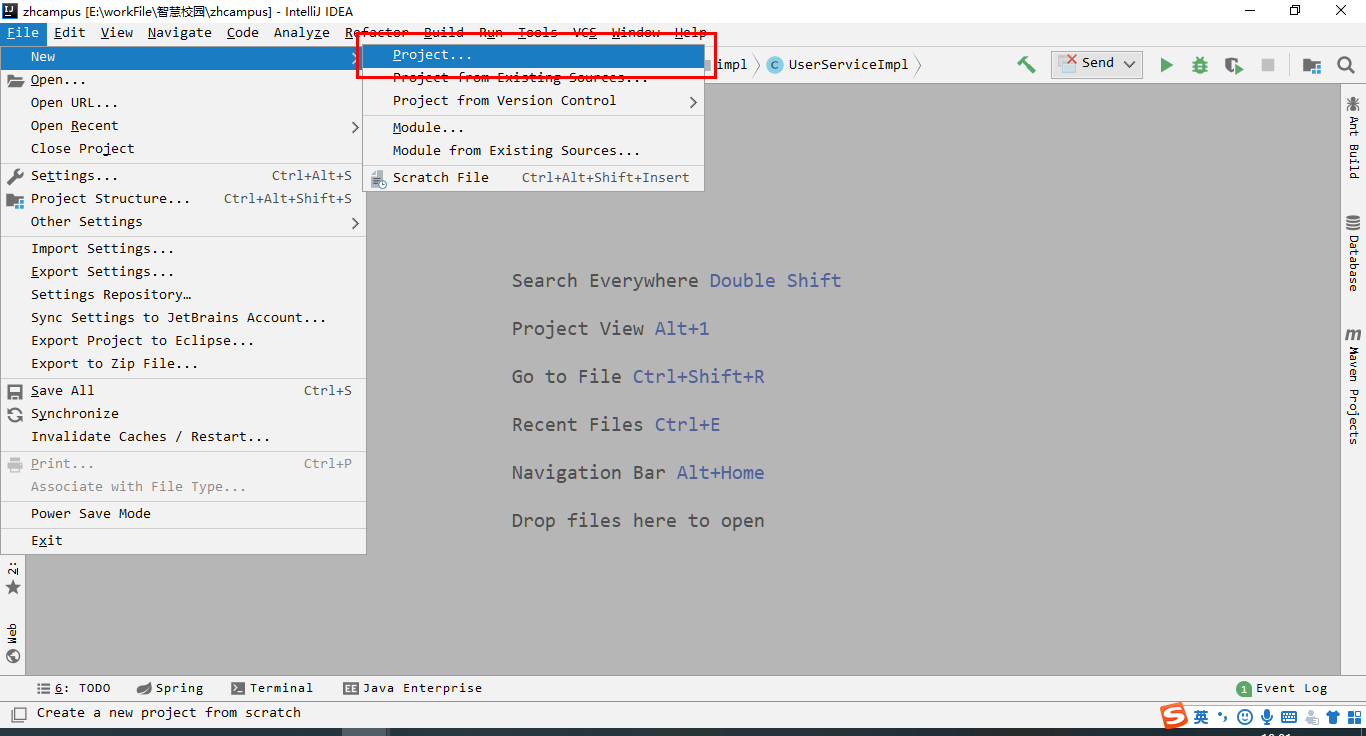
Task: Open the Database tool window
Action: point(1353,250)
